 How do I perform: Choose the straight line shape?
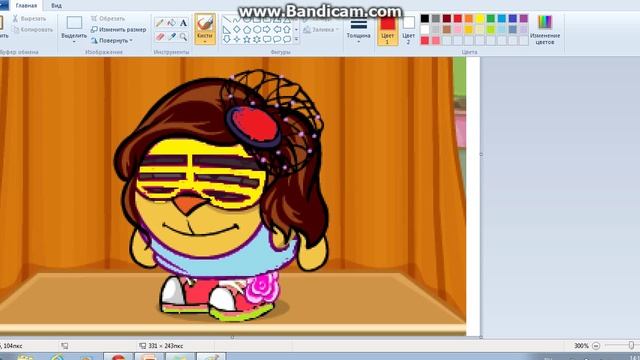[227, 20]
